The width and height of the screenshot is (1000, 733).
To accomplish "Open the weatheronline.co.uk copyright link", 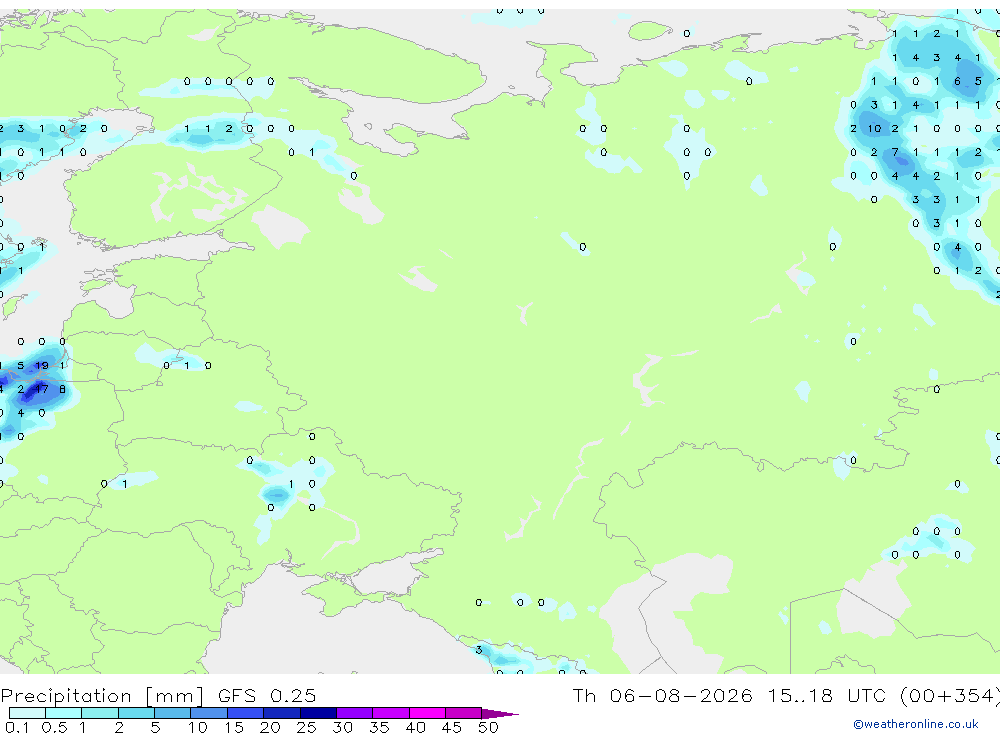I will (x=915, y=724).
